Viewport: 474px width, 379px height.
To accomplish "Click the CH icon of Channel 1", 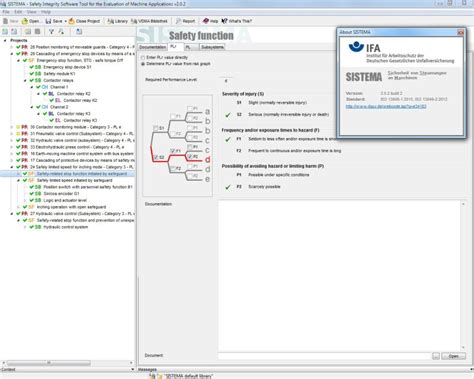I will pos(45,87).
